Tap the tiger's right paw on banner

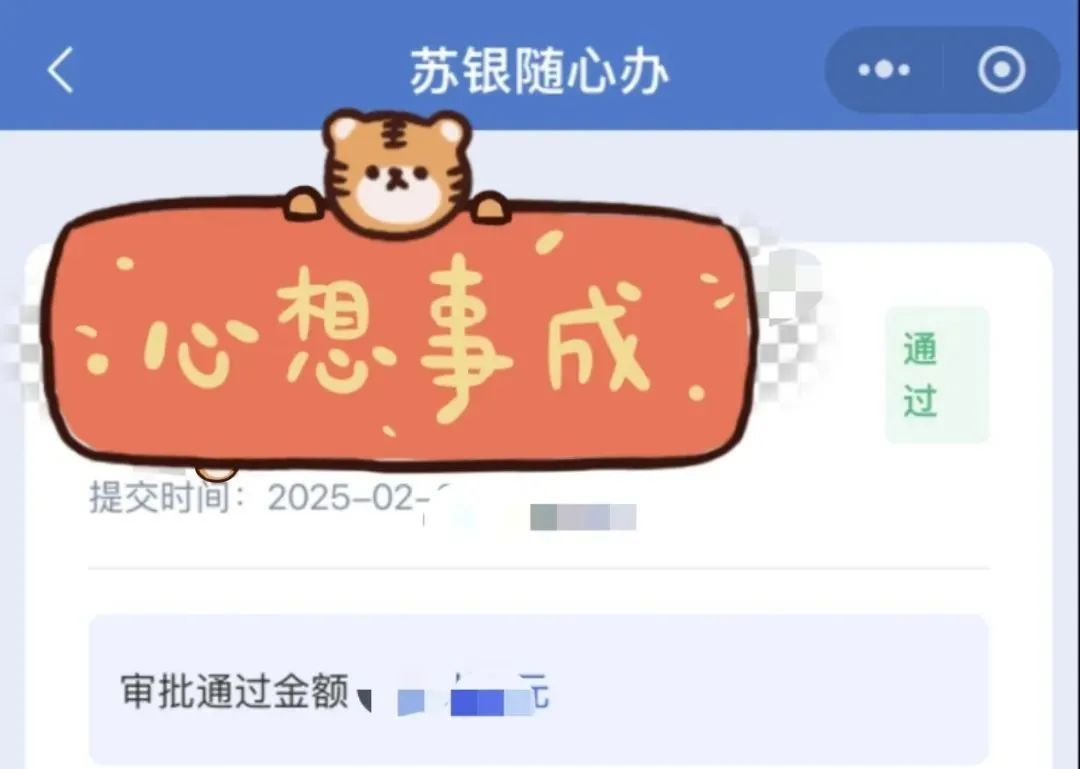[490, 207]
